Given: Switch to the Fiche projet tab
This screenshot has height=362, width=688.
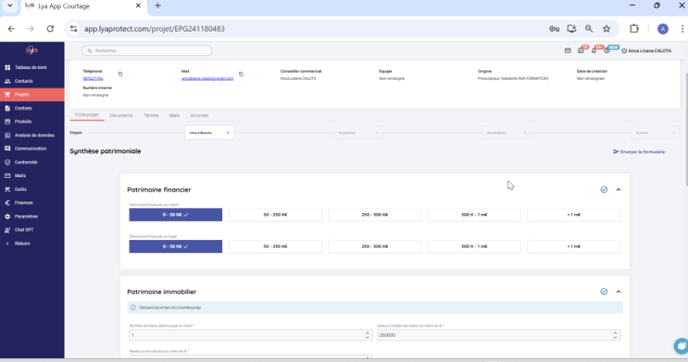Looking at the screenshot, I should [x=87, y=115].
